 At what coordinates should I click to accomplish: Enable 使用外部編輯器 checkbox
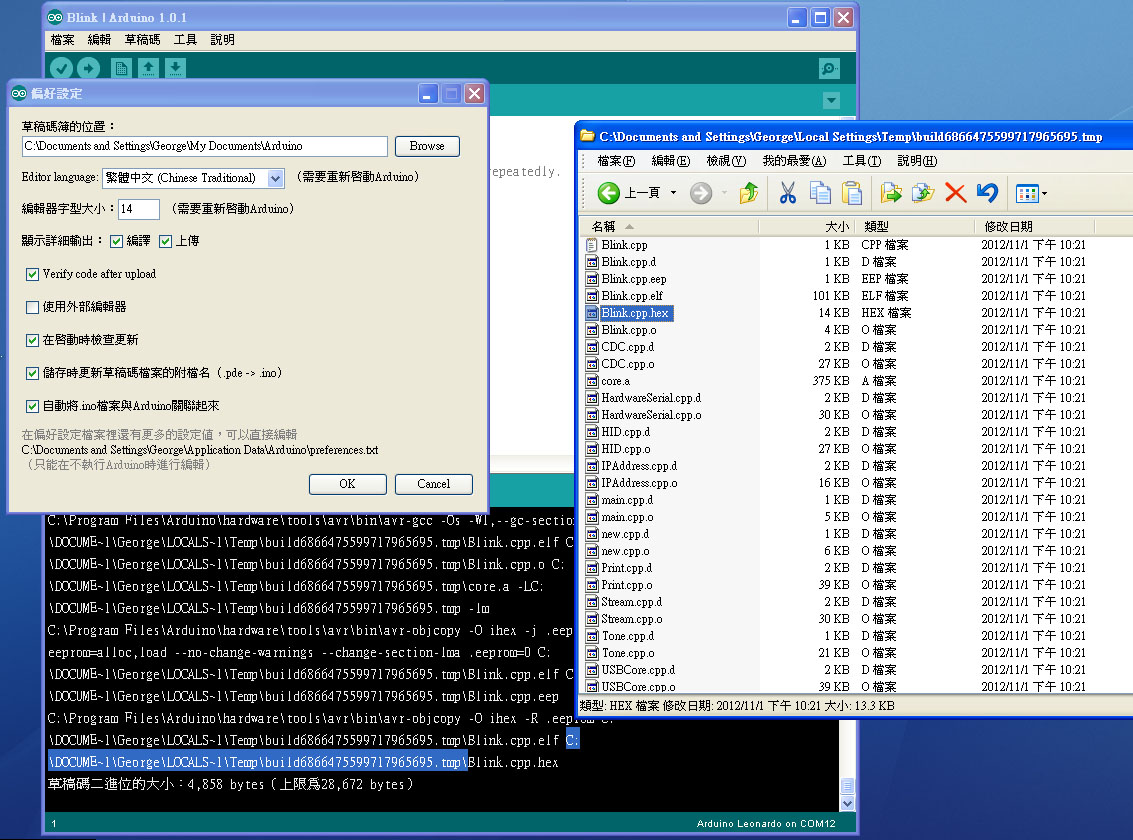click(32, 308)
